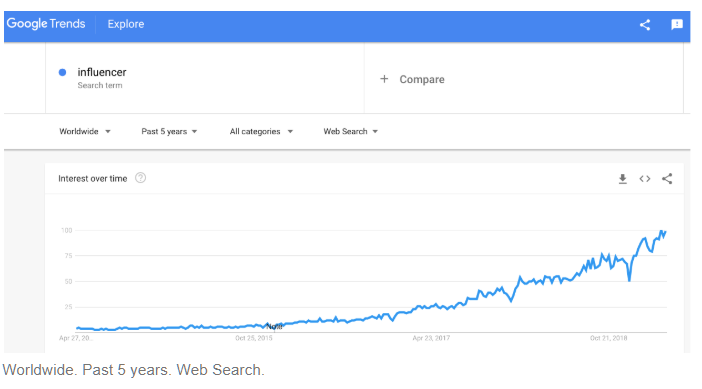Image resolution: width=702 pixels, height=389 pixels.
Task: Click the share icon in the blue header
Action: (645, 25)
